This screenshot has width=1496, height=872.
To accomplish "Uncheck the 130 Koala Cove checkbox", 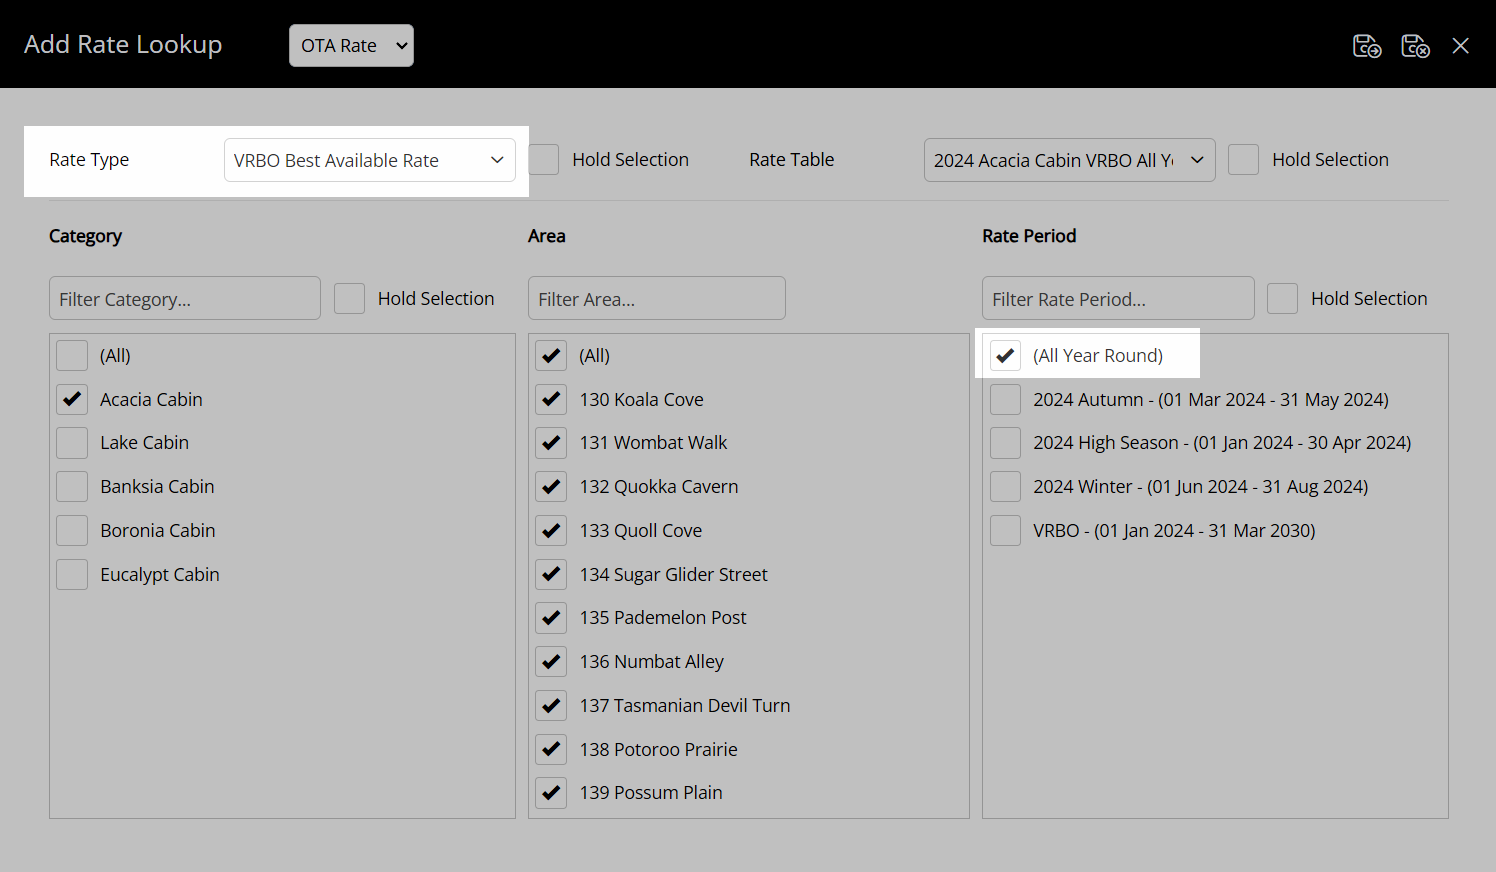I will point(551,399).
